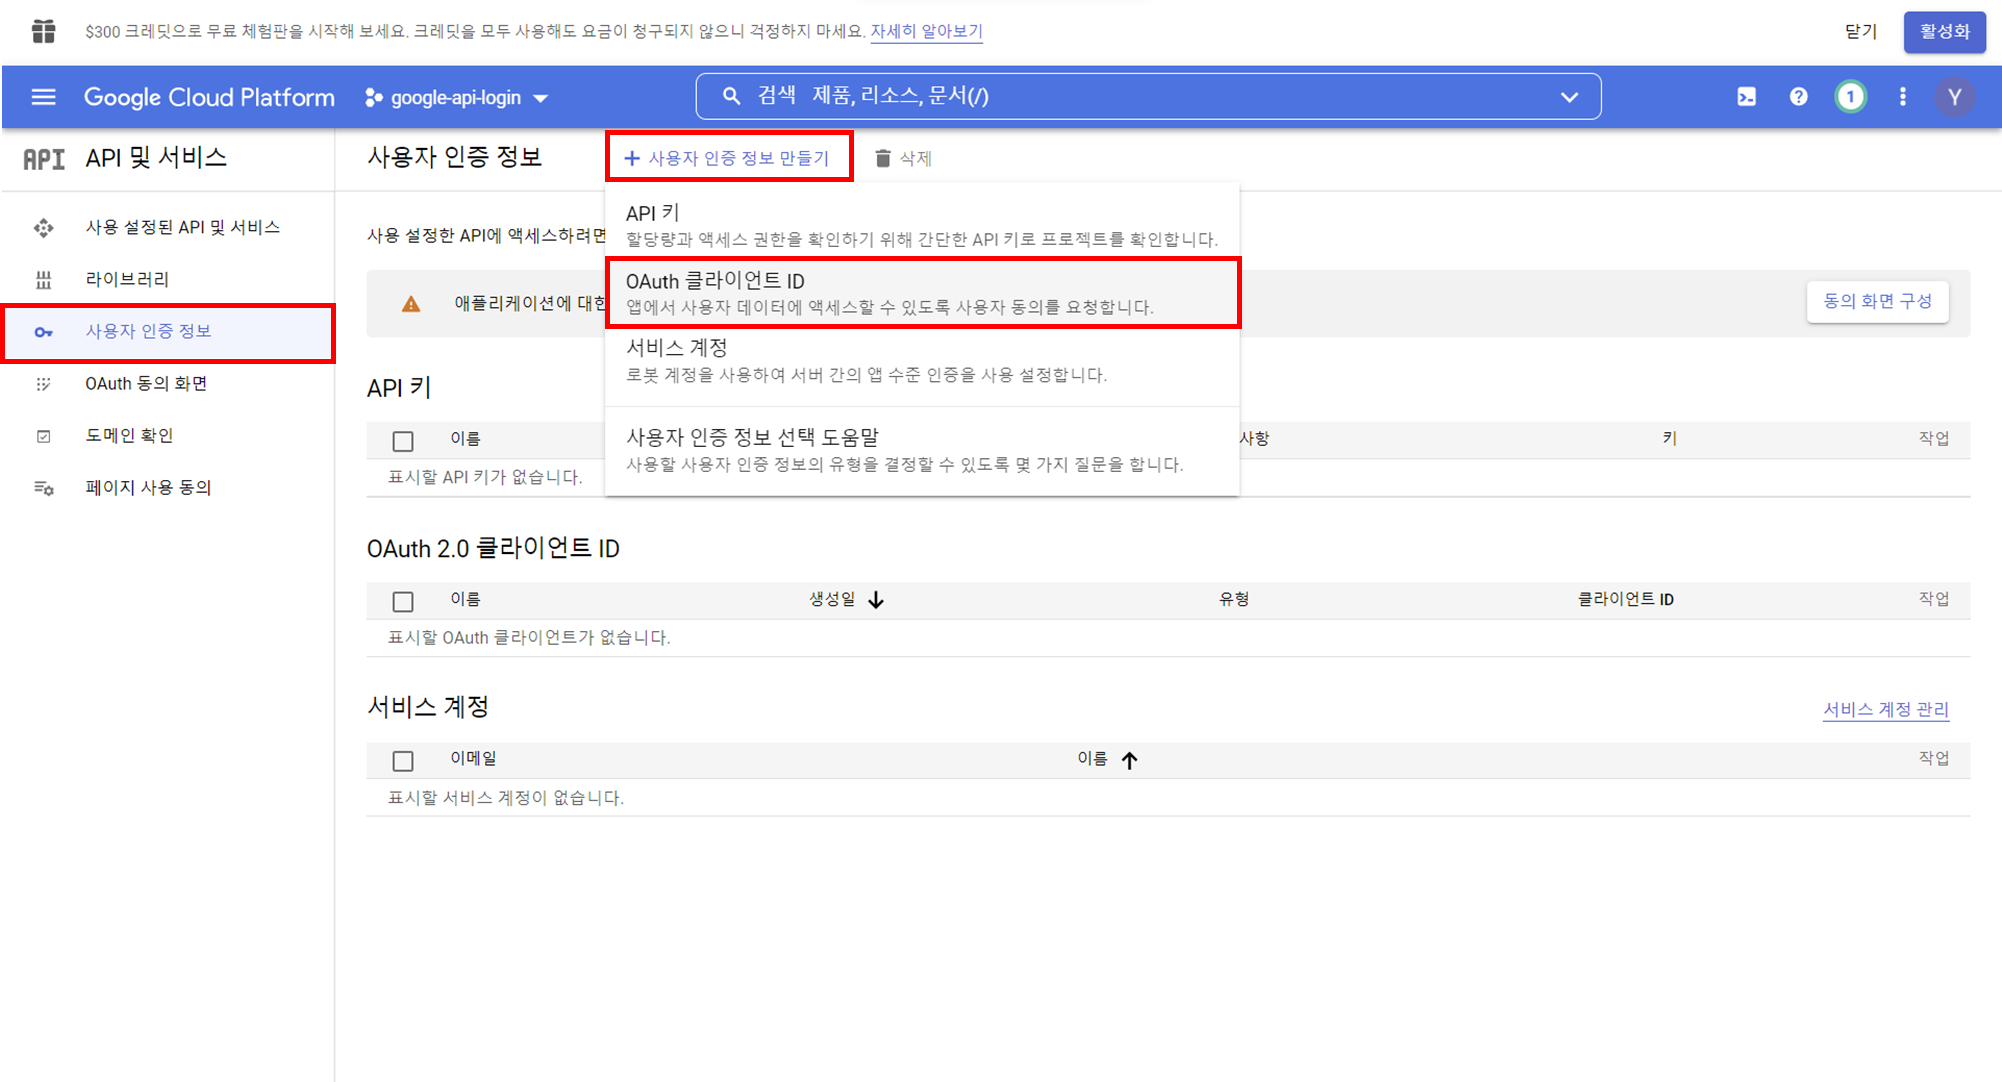Click the search input field
Viewport: 2002px width, 1082px height.
click(x=1148, y=96)
